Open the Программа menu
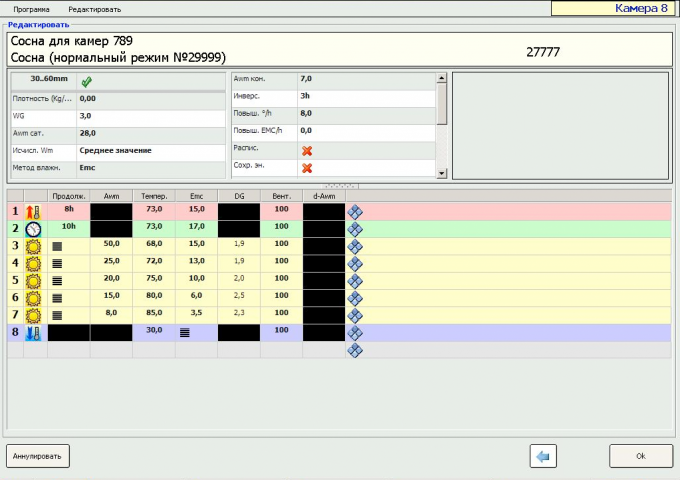This screenshot has width=680, height=480. [x=31, y=9]
